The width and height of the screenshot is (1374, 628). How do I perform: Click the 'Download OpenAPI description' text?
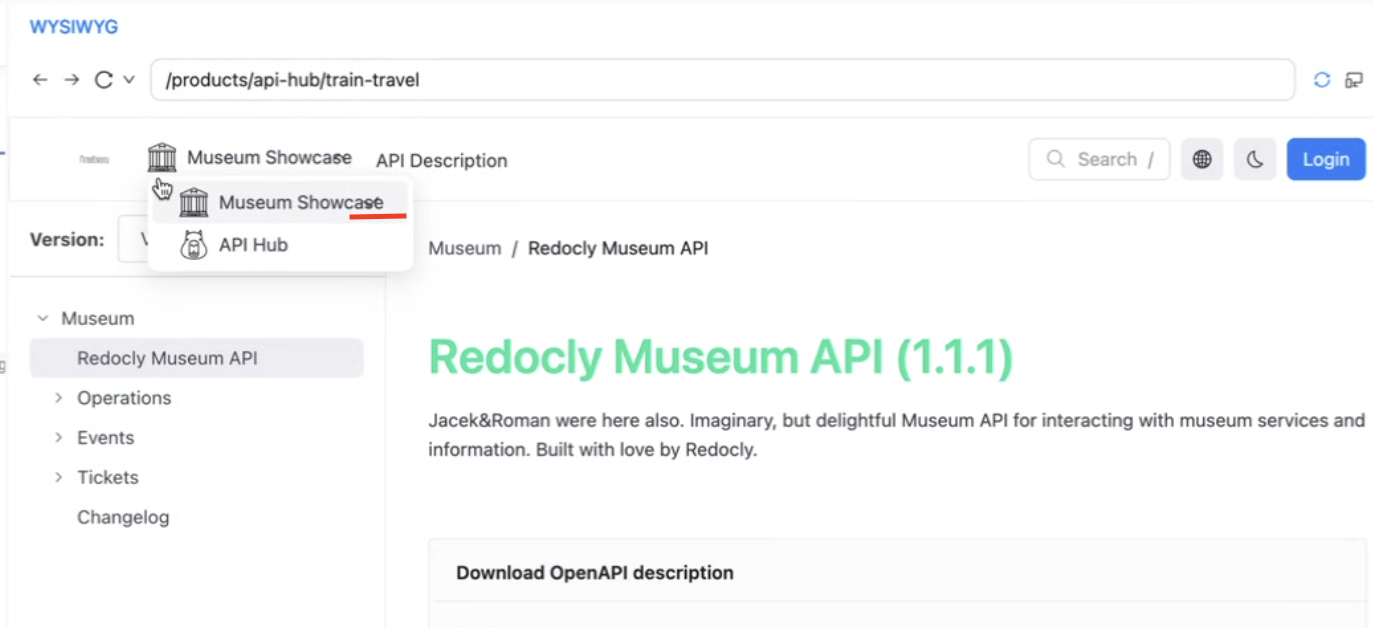[x=595, y=573]
